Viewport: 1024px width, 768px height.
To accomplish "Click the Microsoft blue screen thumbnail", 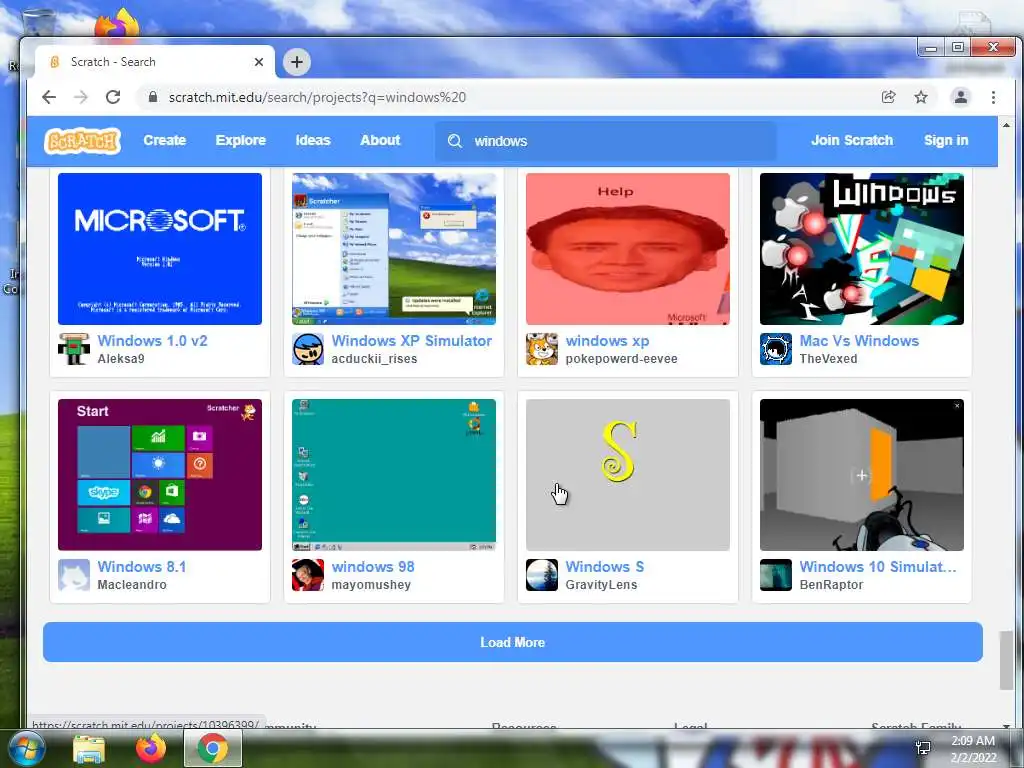I will [160, 249].
